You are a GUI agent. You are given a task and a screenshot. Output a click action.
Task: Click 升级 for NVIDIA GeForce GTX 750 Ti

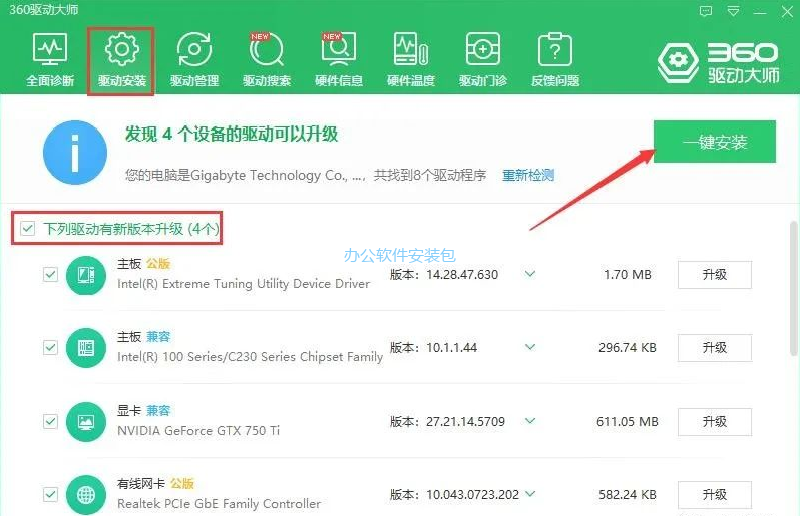[x=714, y=422]
